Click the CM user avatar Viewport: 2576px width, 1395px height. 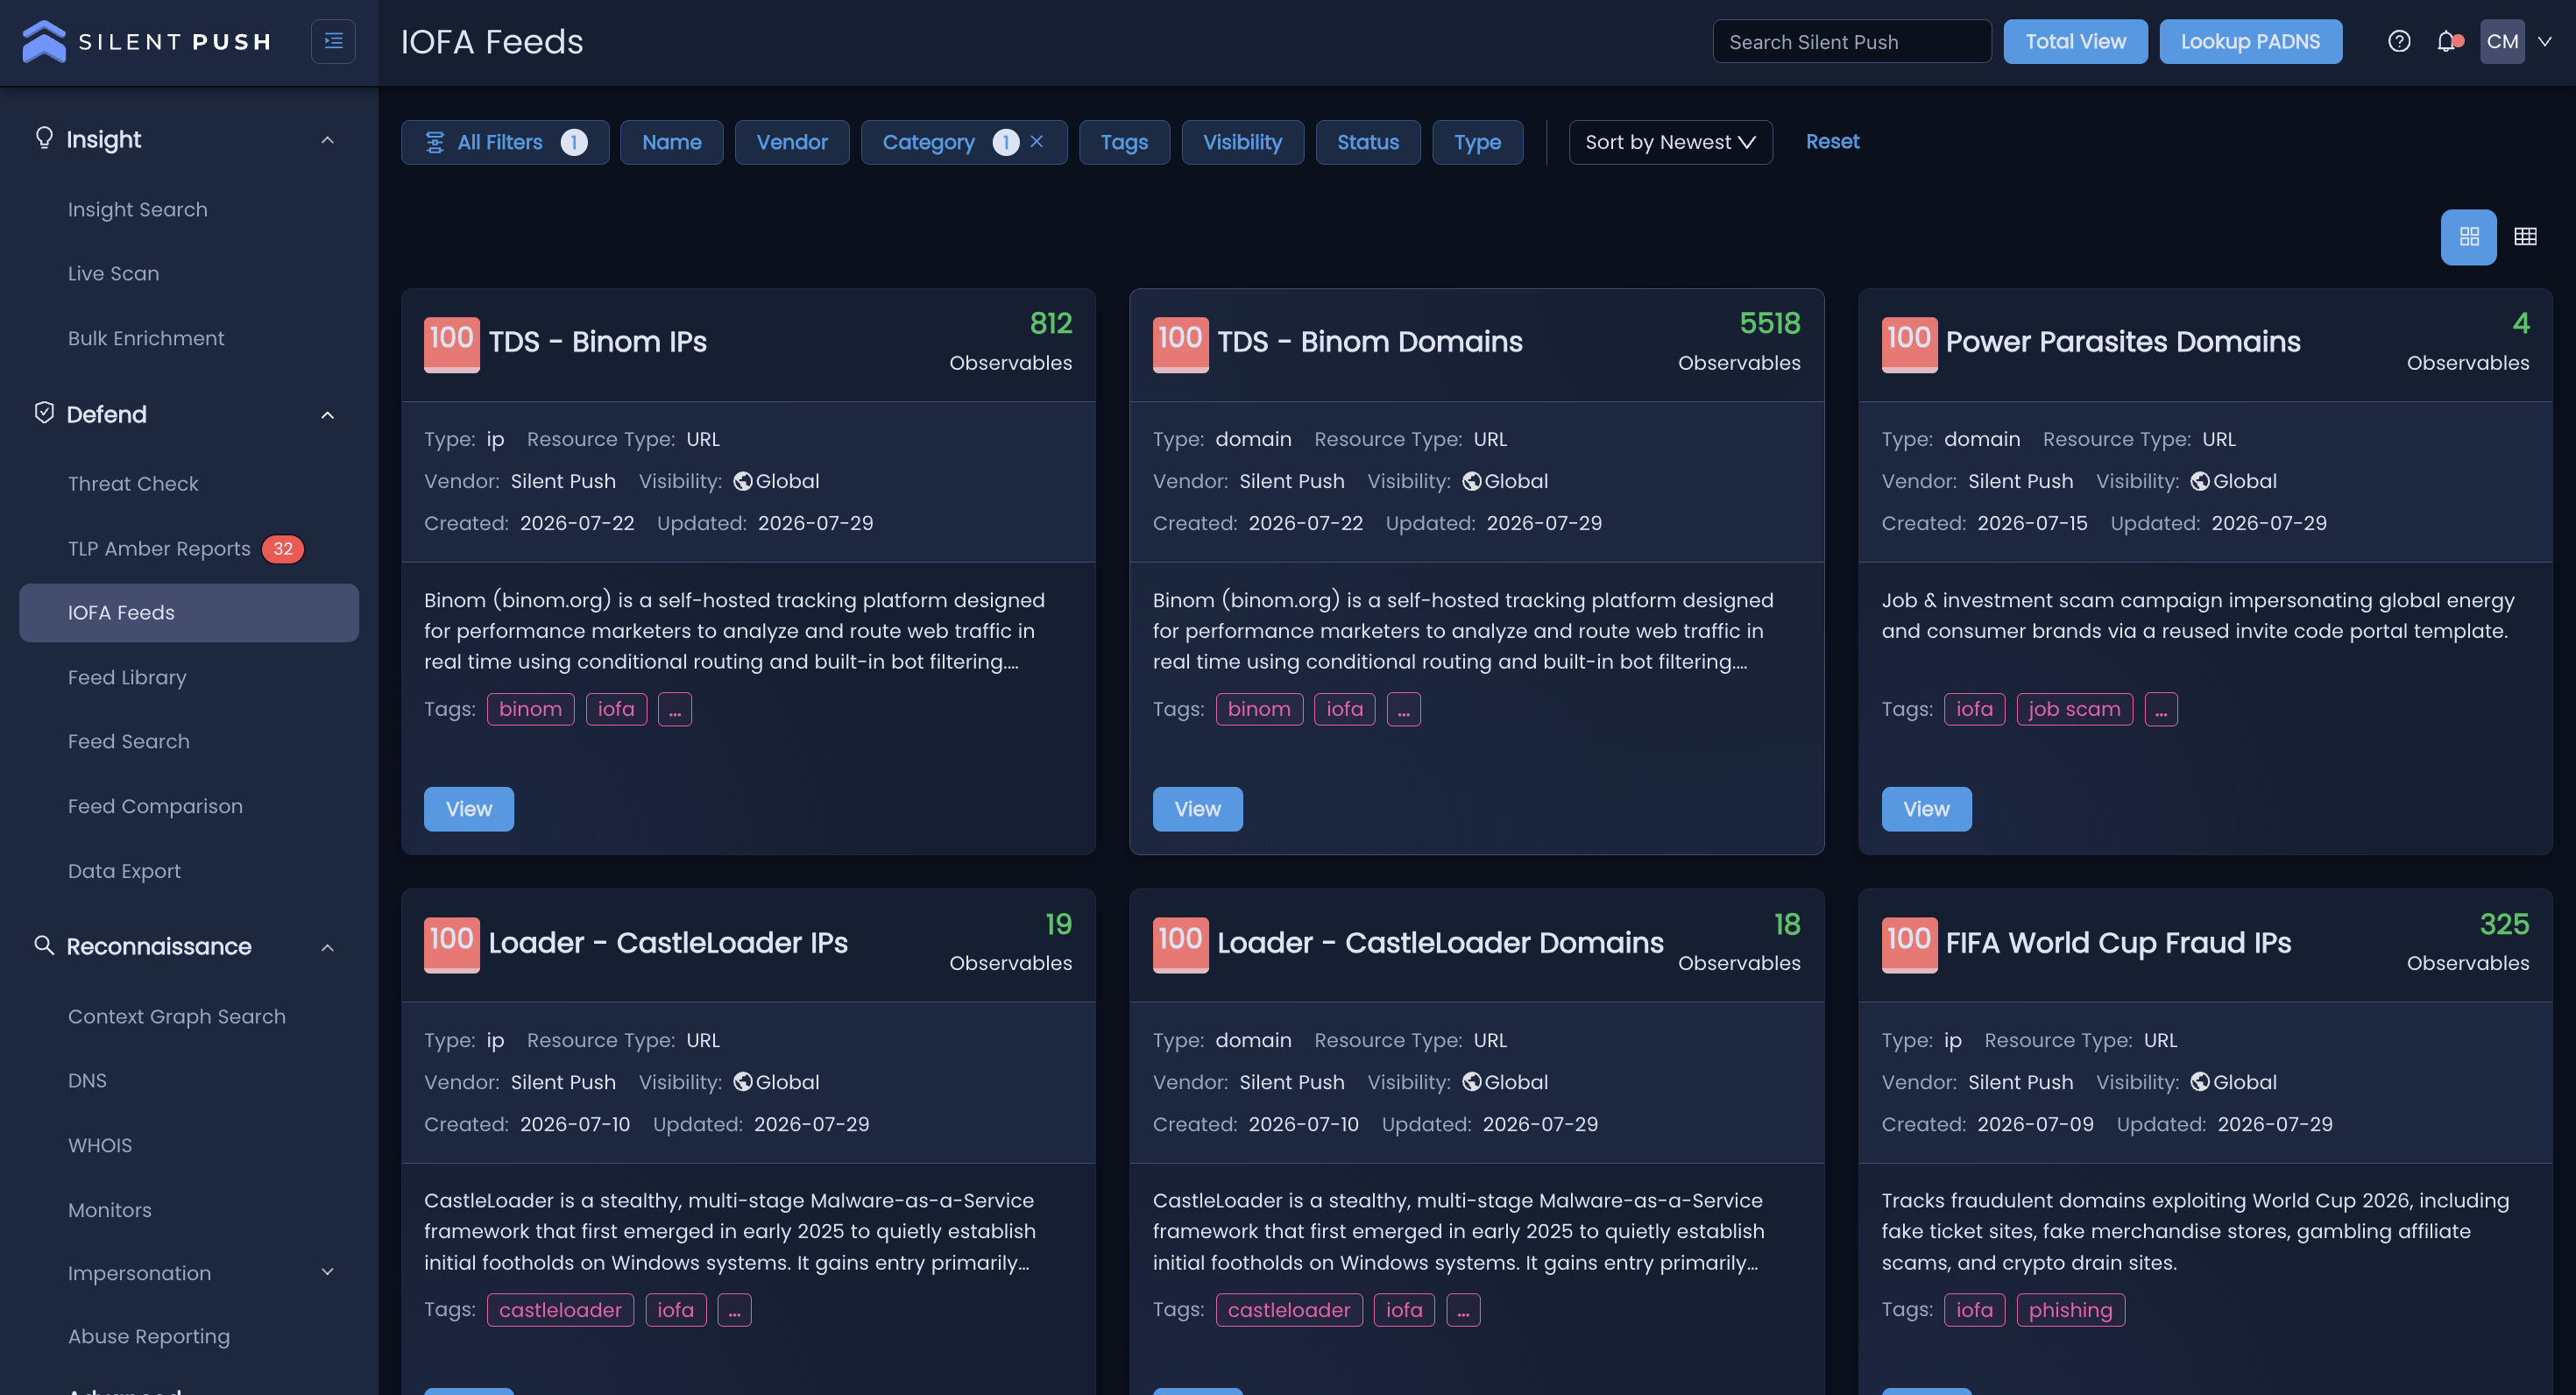tap(2502, 42)
